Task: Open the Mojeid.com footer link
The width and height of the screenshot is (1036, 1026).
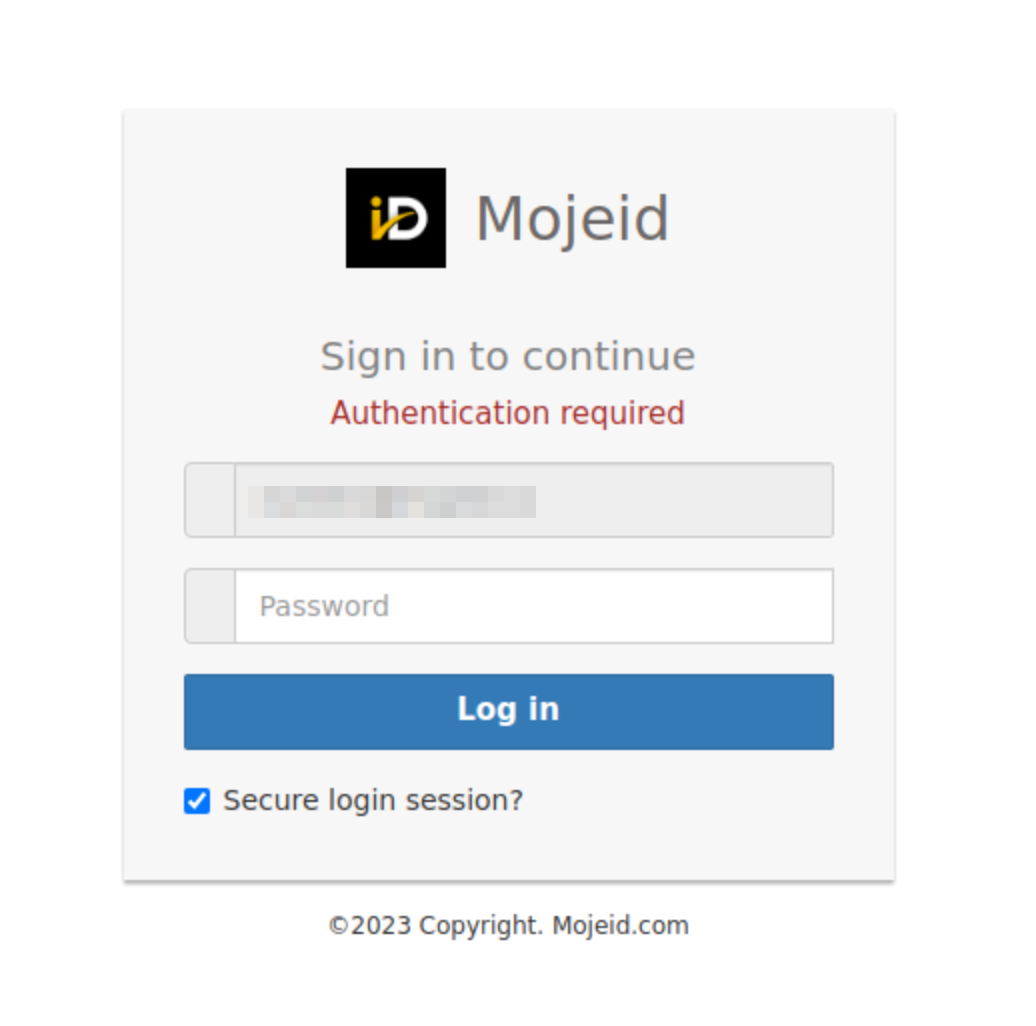Action: (x=620, y=926)
